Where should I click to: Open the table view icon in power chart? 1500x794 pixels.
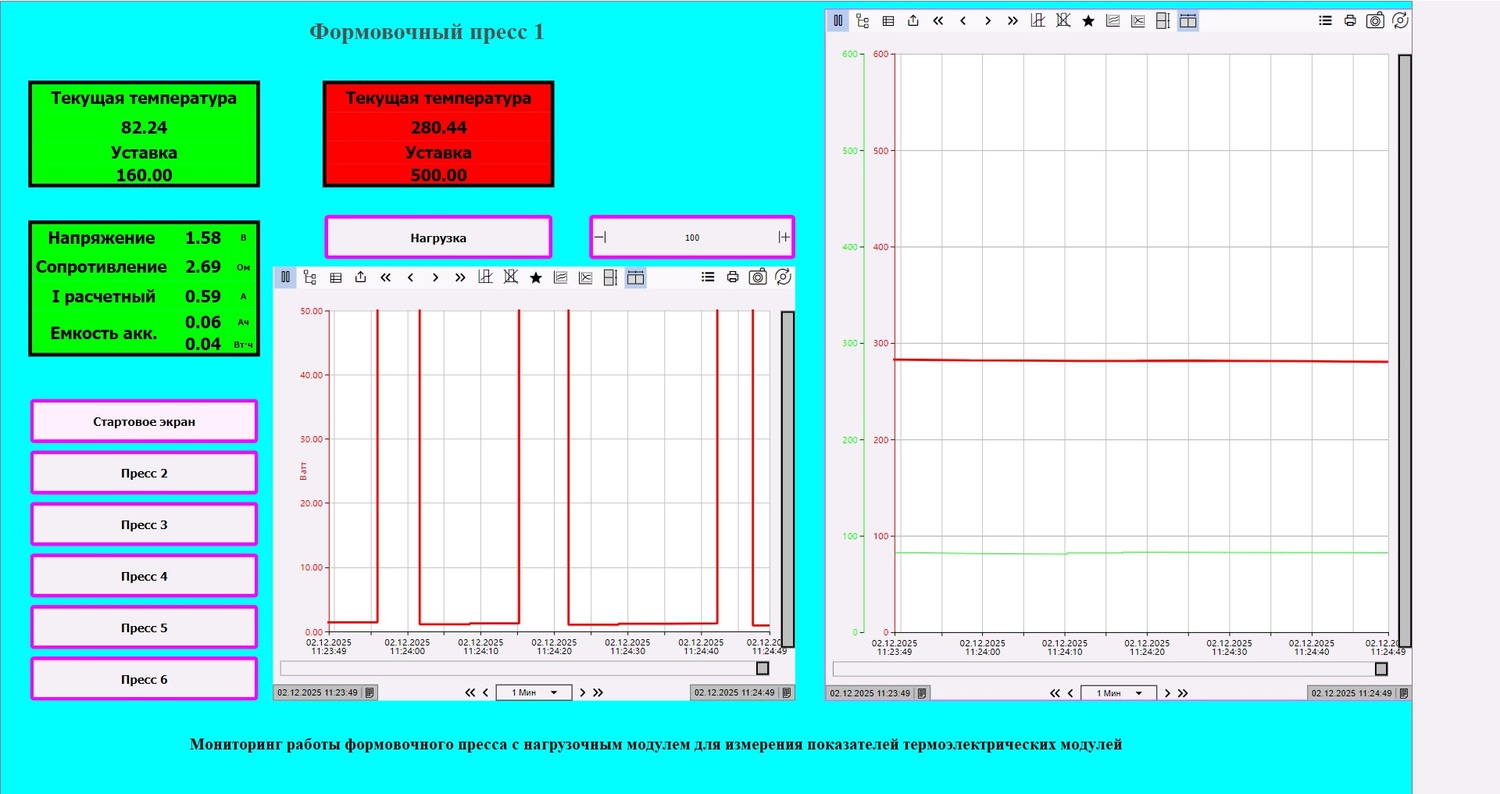pyautogui.click(x=335, y=277)
